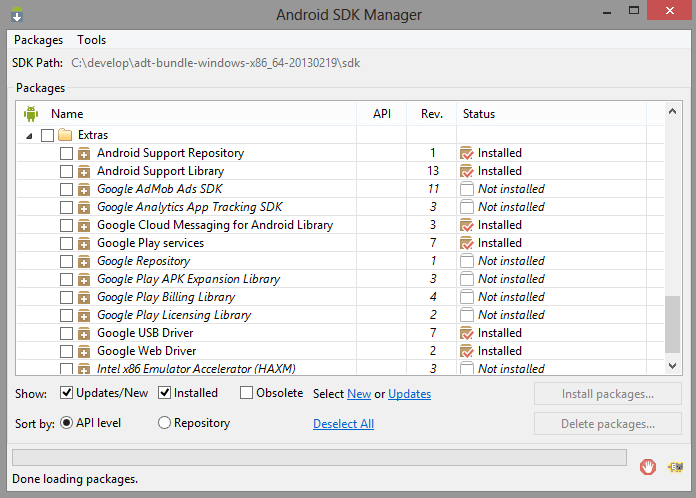Click the Extras folder icon
The height and width of the screenshot is (498, 696).
[65, 134]
